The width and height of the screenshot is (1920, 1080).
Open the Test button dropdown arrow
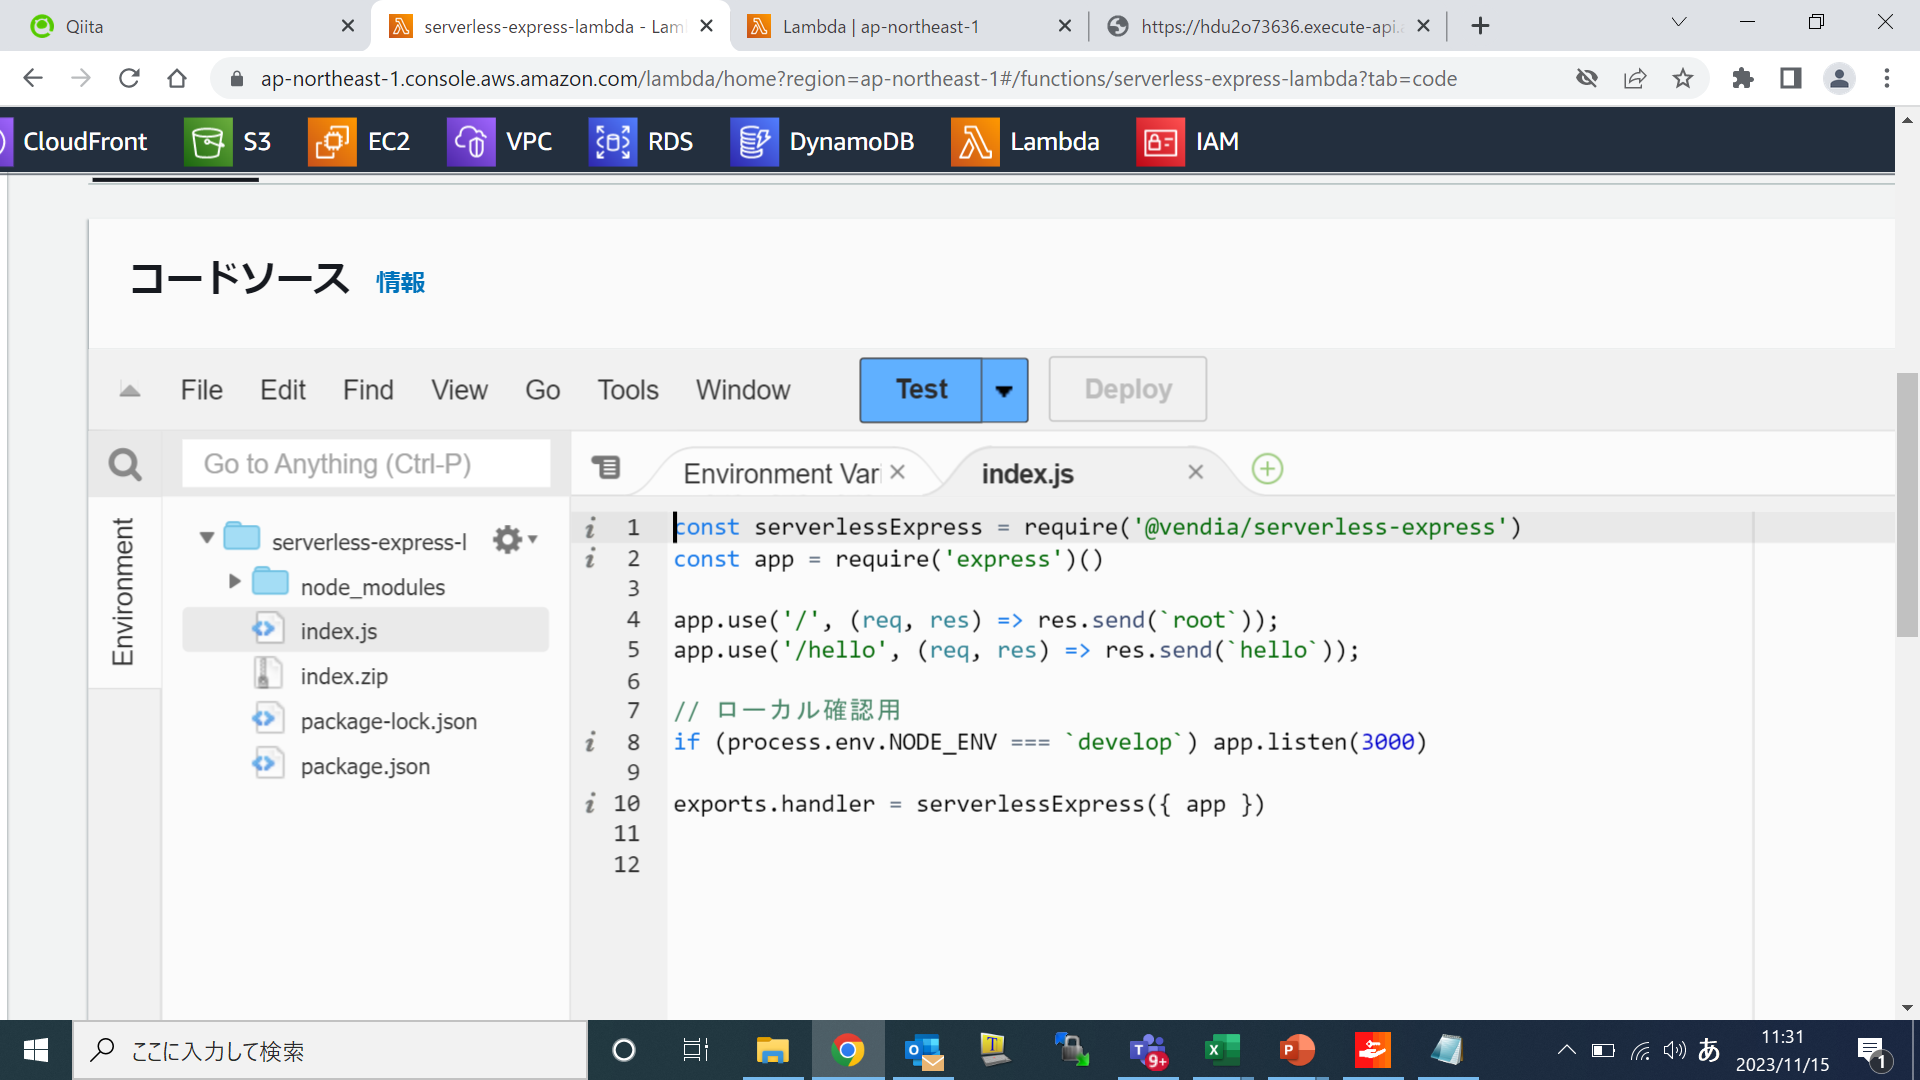coord(1004,390)
